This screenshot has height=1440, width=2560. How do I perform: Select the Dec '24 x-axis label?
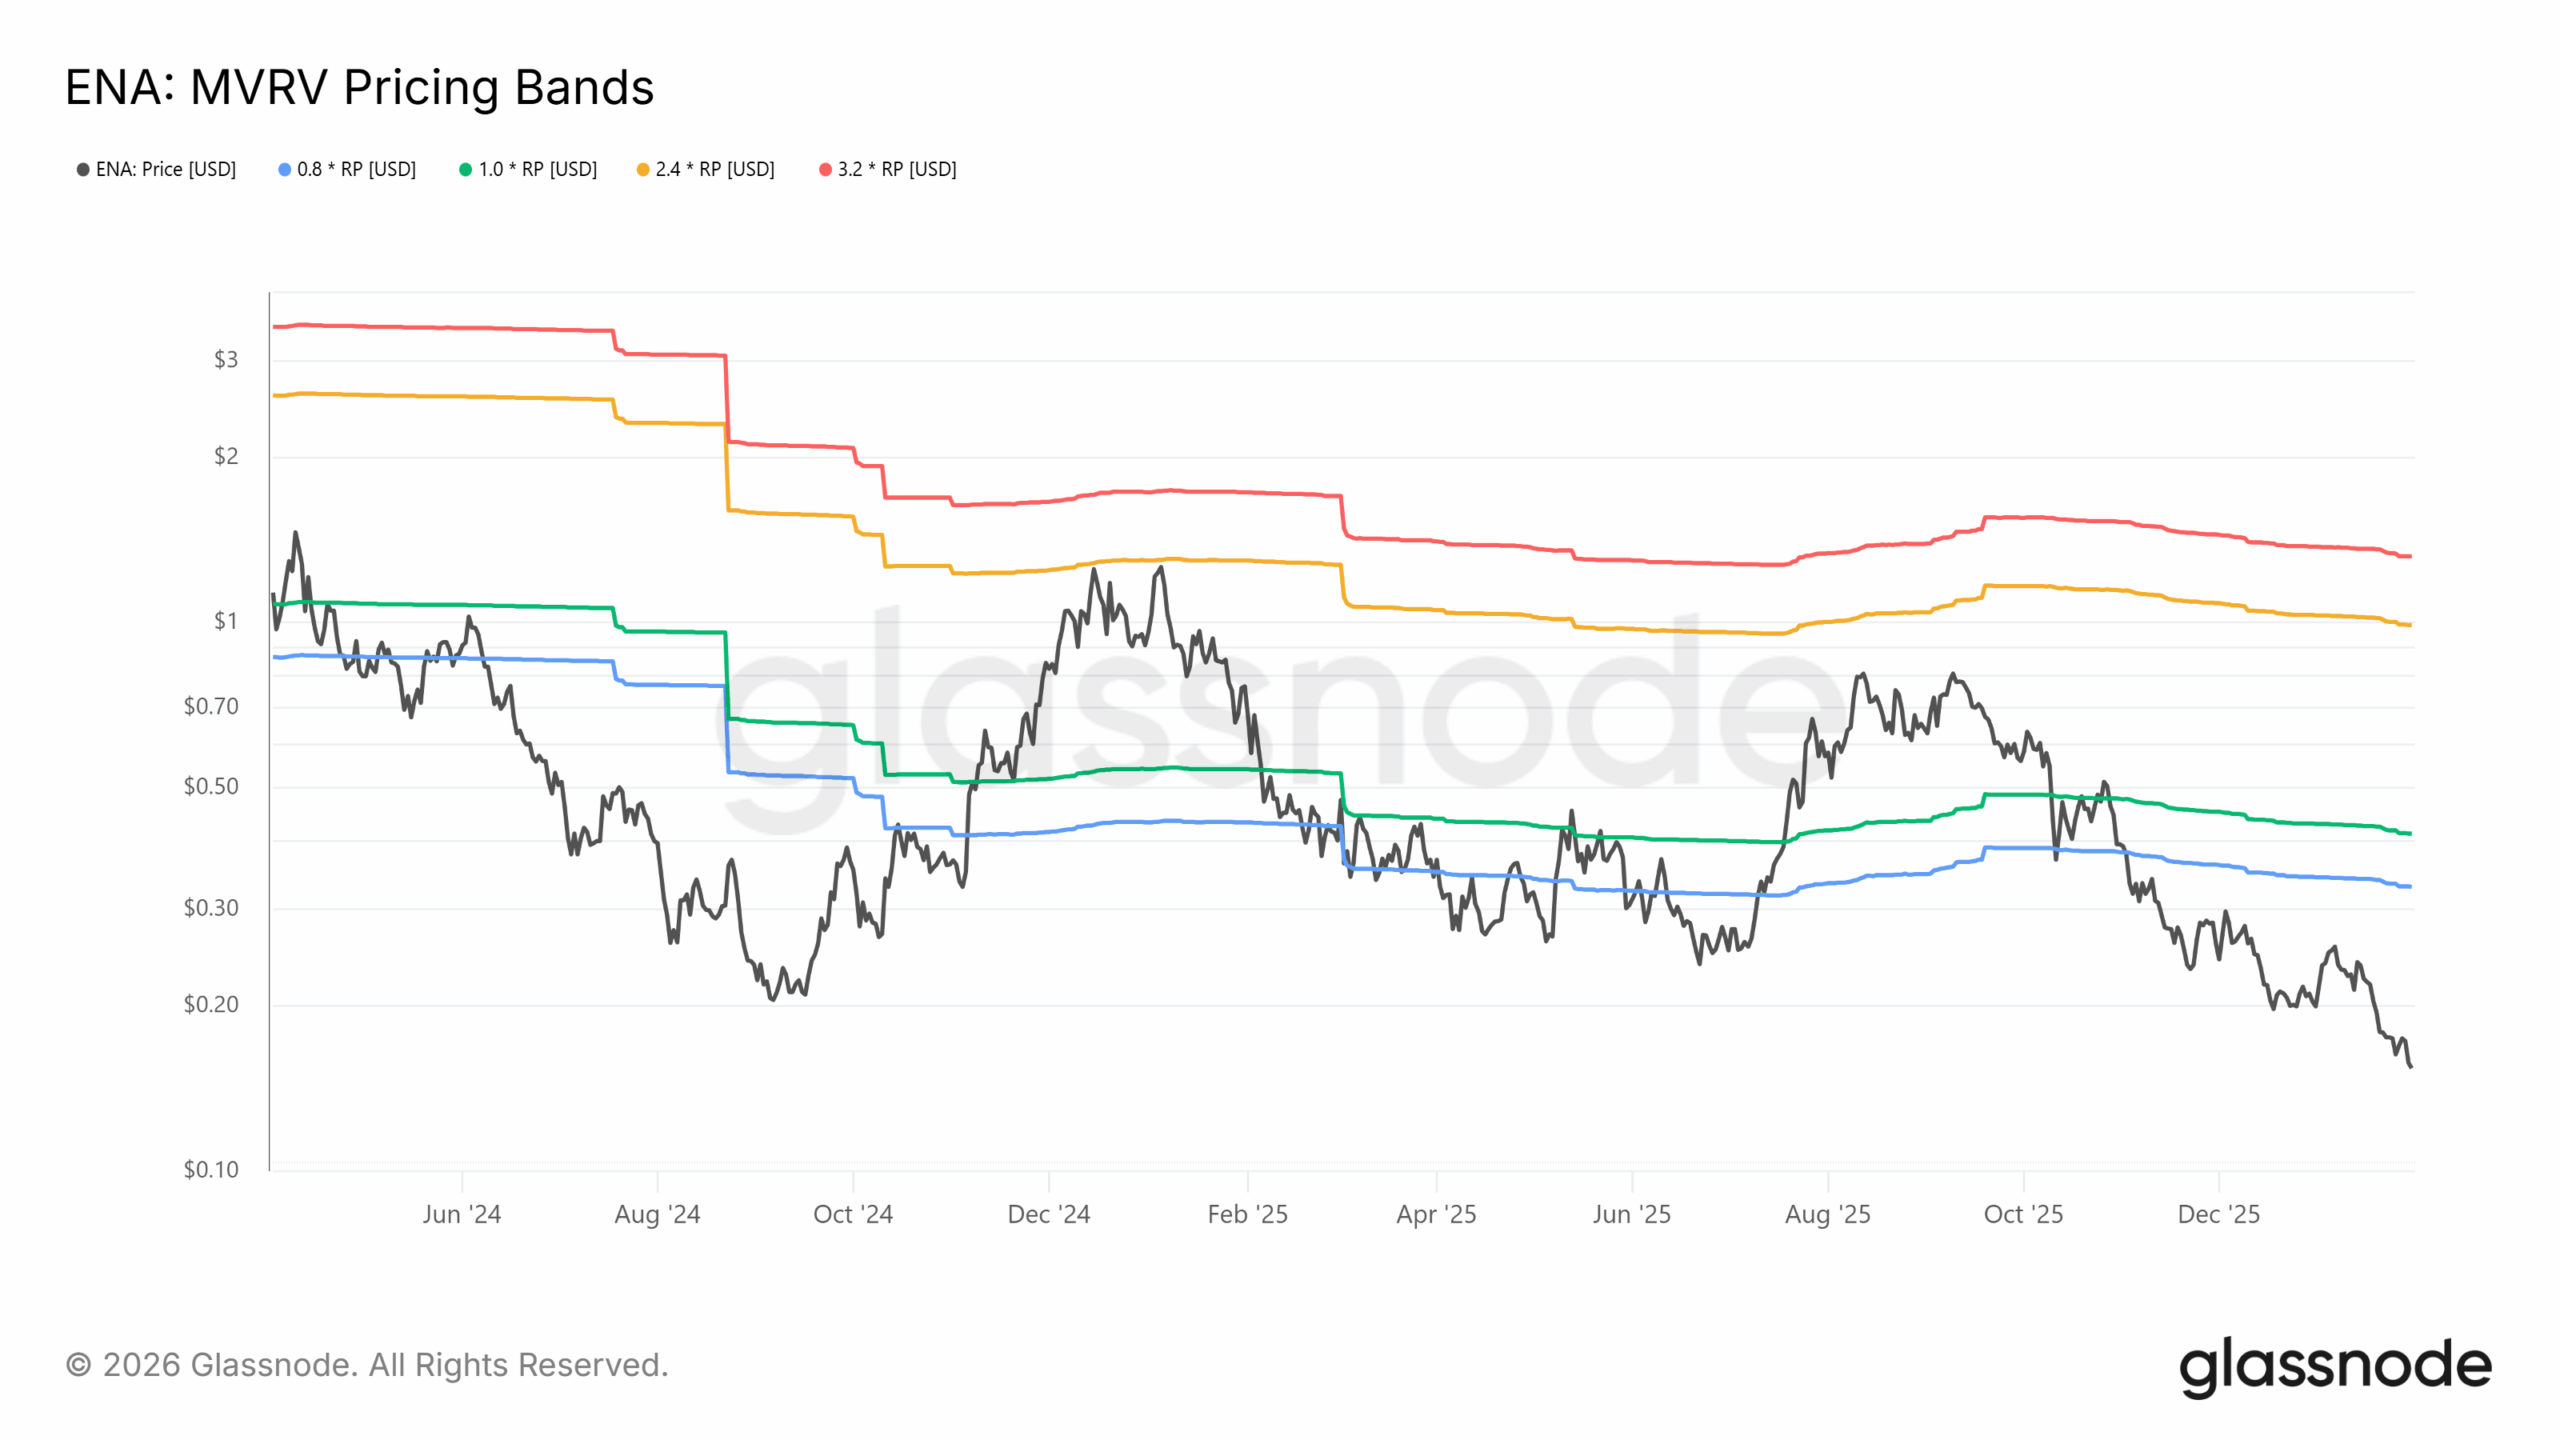coord(1048,1214)
